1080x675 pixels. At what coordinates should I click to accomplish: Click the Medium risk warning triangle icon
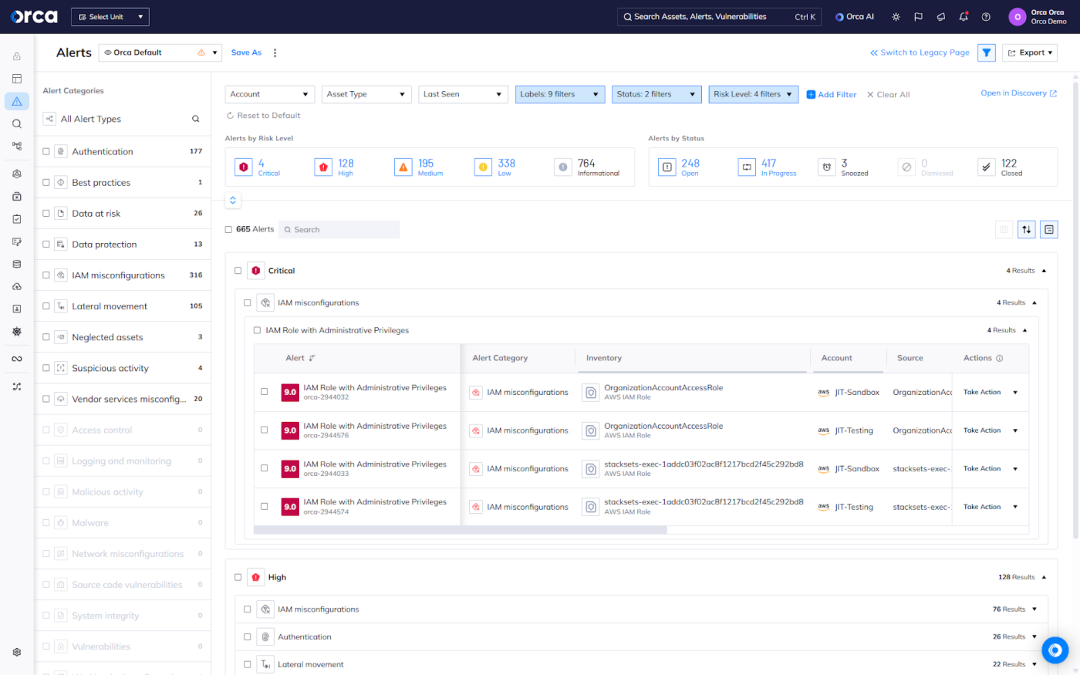[x=403, y=167]
